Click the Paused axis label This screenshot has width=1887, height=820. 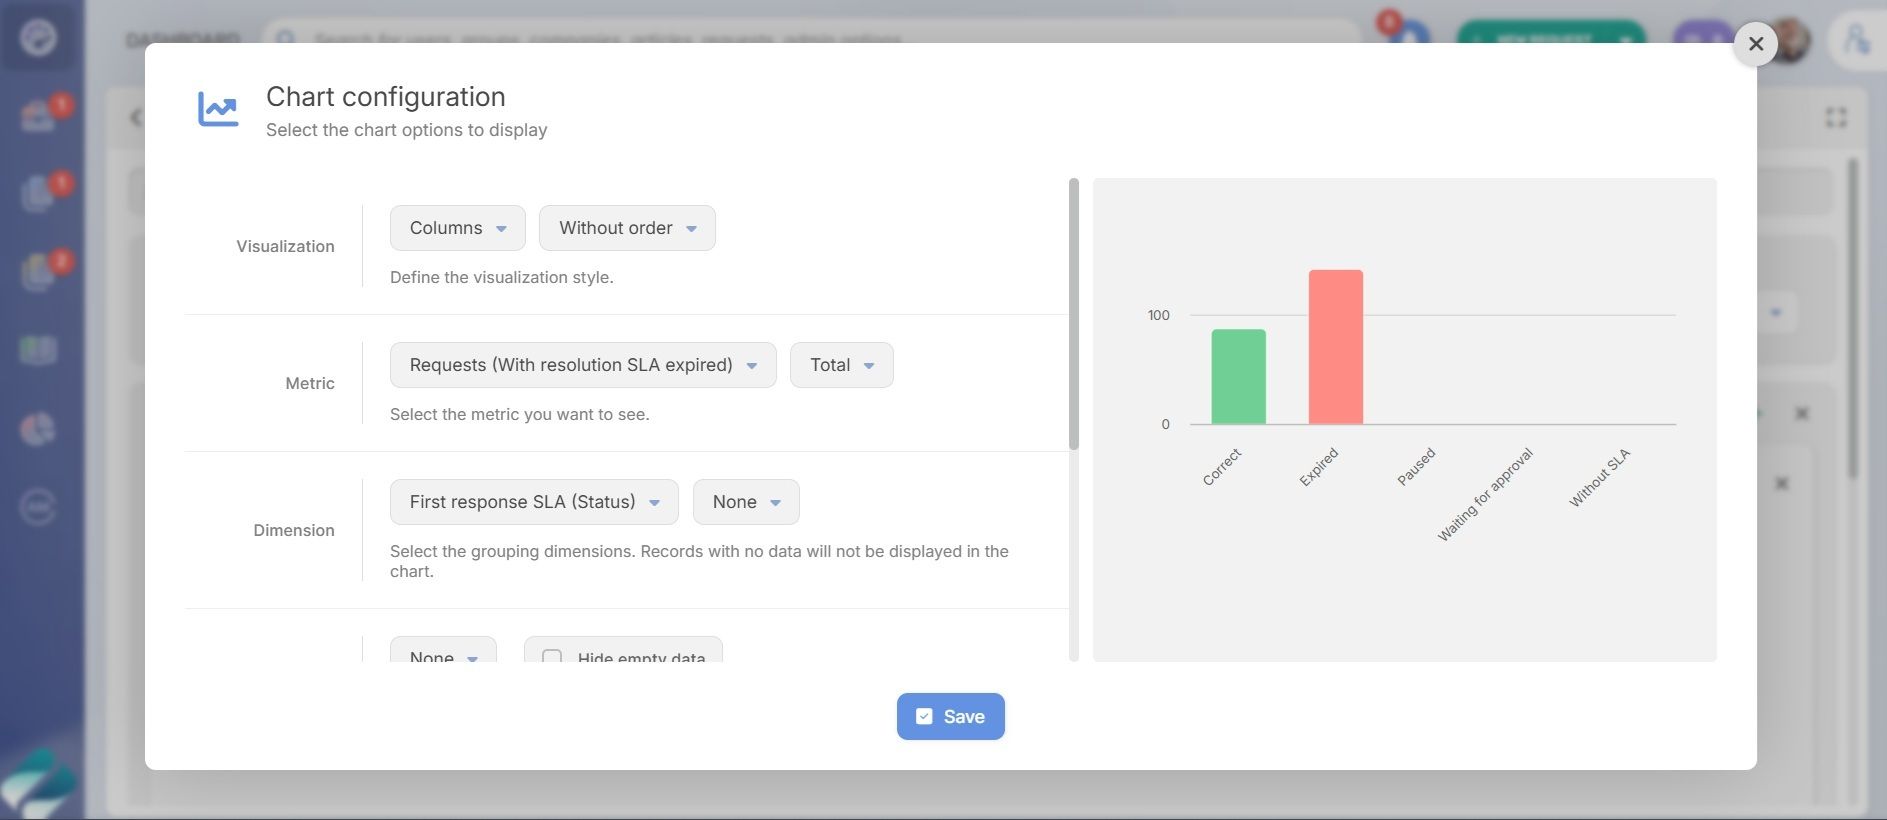pyautogui.click(x=1416, y=467)
